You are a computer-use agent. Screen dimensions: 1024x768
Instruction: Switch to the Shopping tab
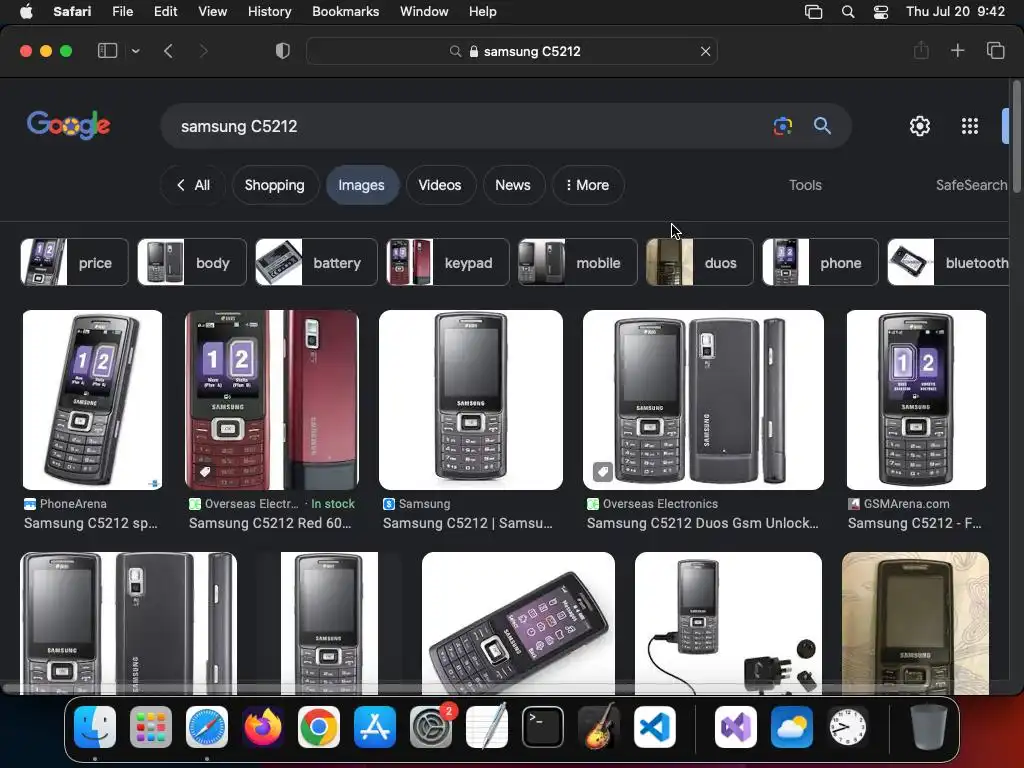tap(274, 185)
